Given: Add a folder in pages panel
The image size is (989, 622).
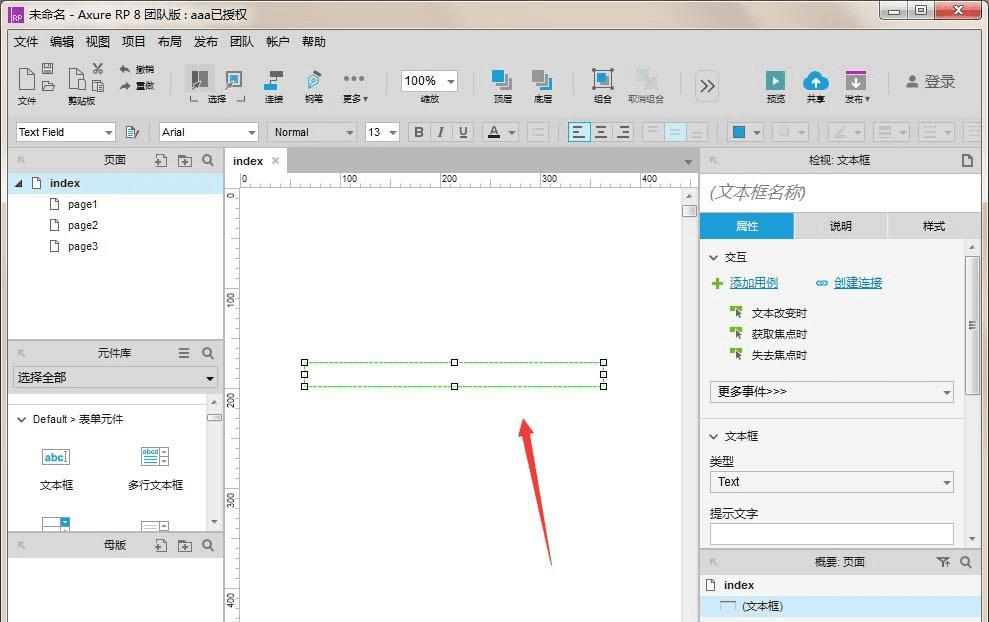Looking at the screenshot, I should 185,161.
